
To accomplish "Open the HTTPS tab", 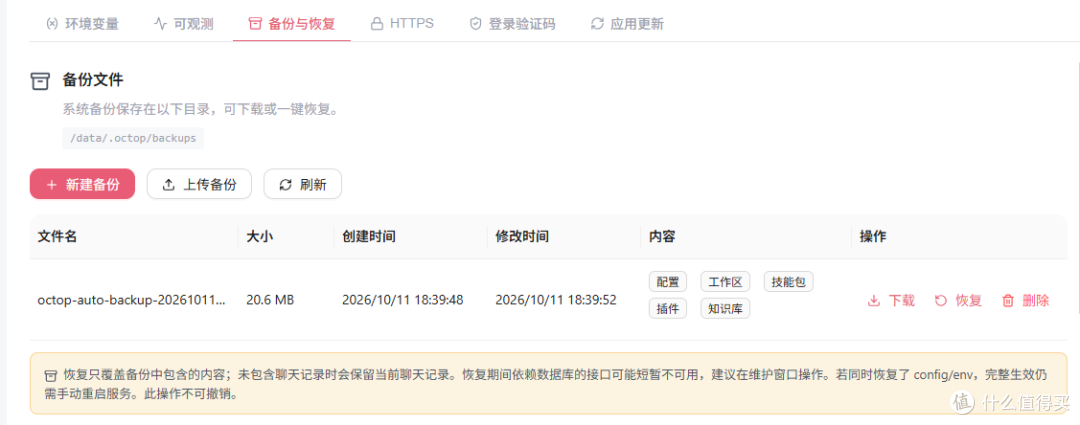I will coord(402,23).
